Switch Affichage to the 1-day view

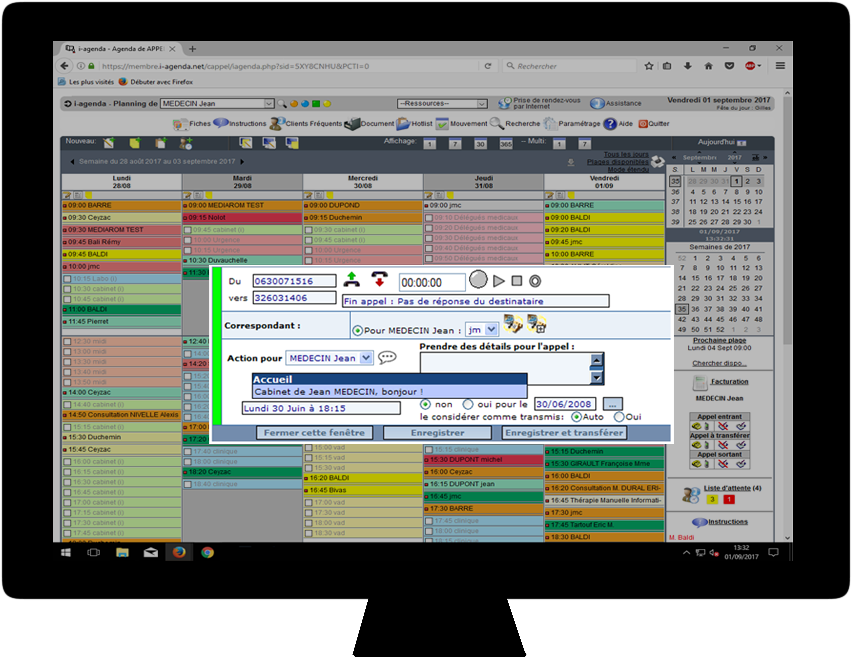[429, 144]
